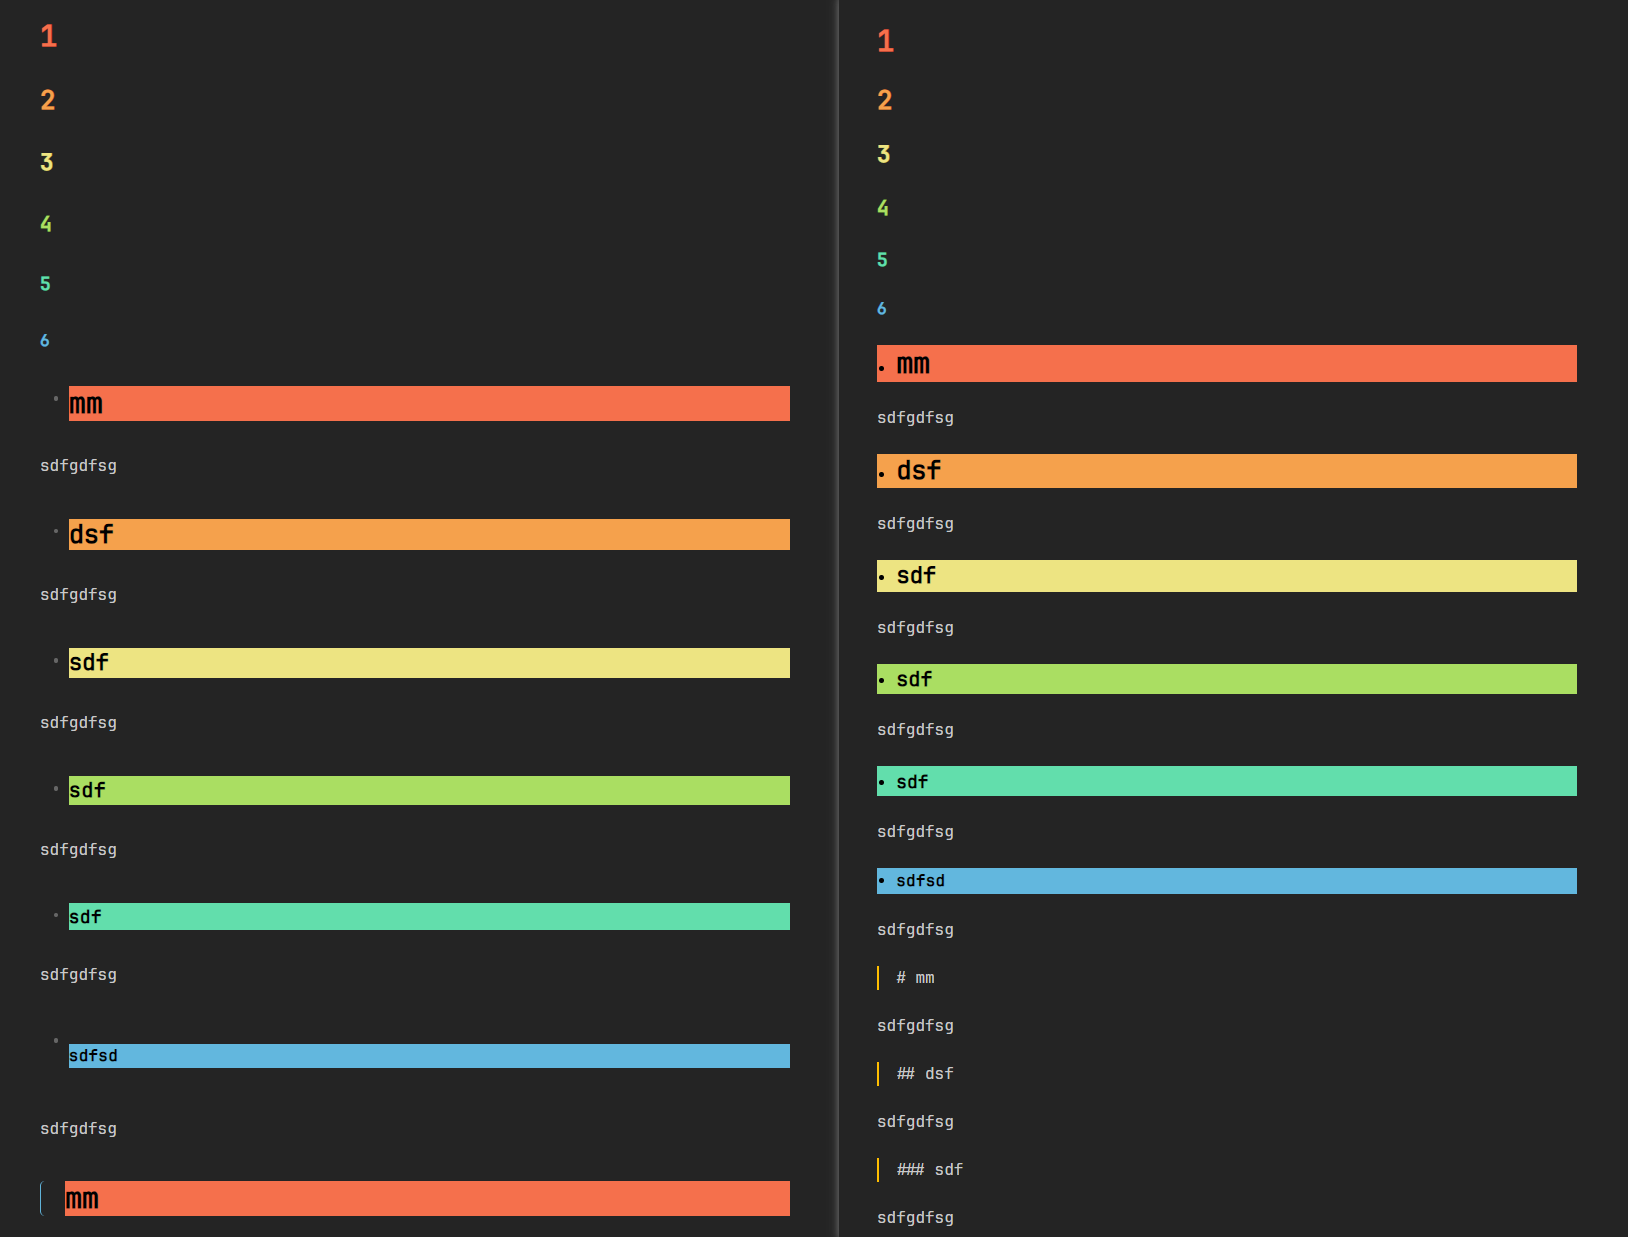Click the "# mm" quoted line

pos(915,978)
